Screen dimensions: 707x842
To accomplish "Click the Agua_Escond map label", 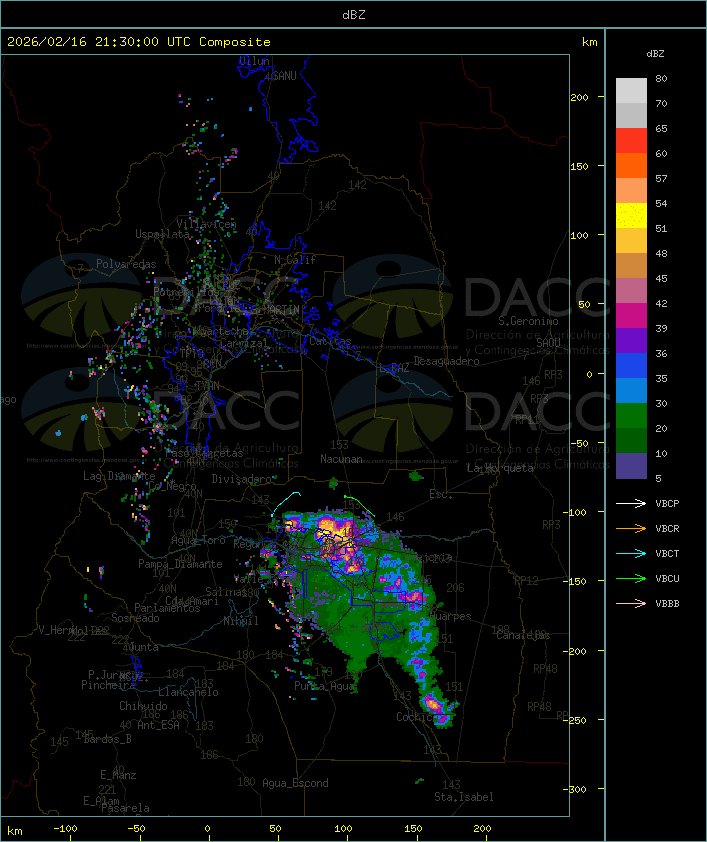I will point(295,783).
